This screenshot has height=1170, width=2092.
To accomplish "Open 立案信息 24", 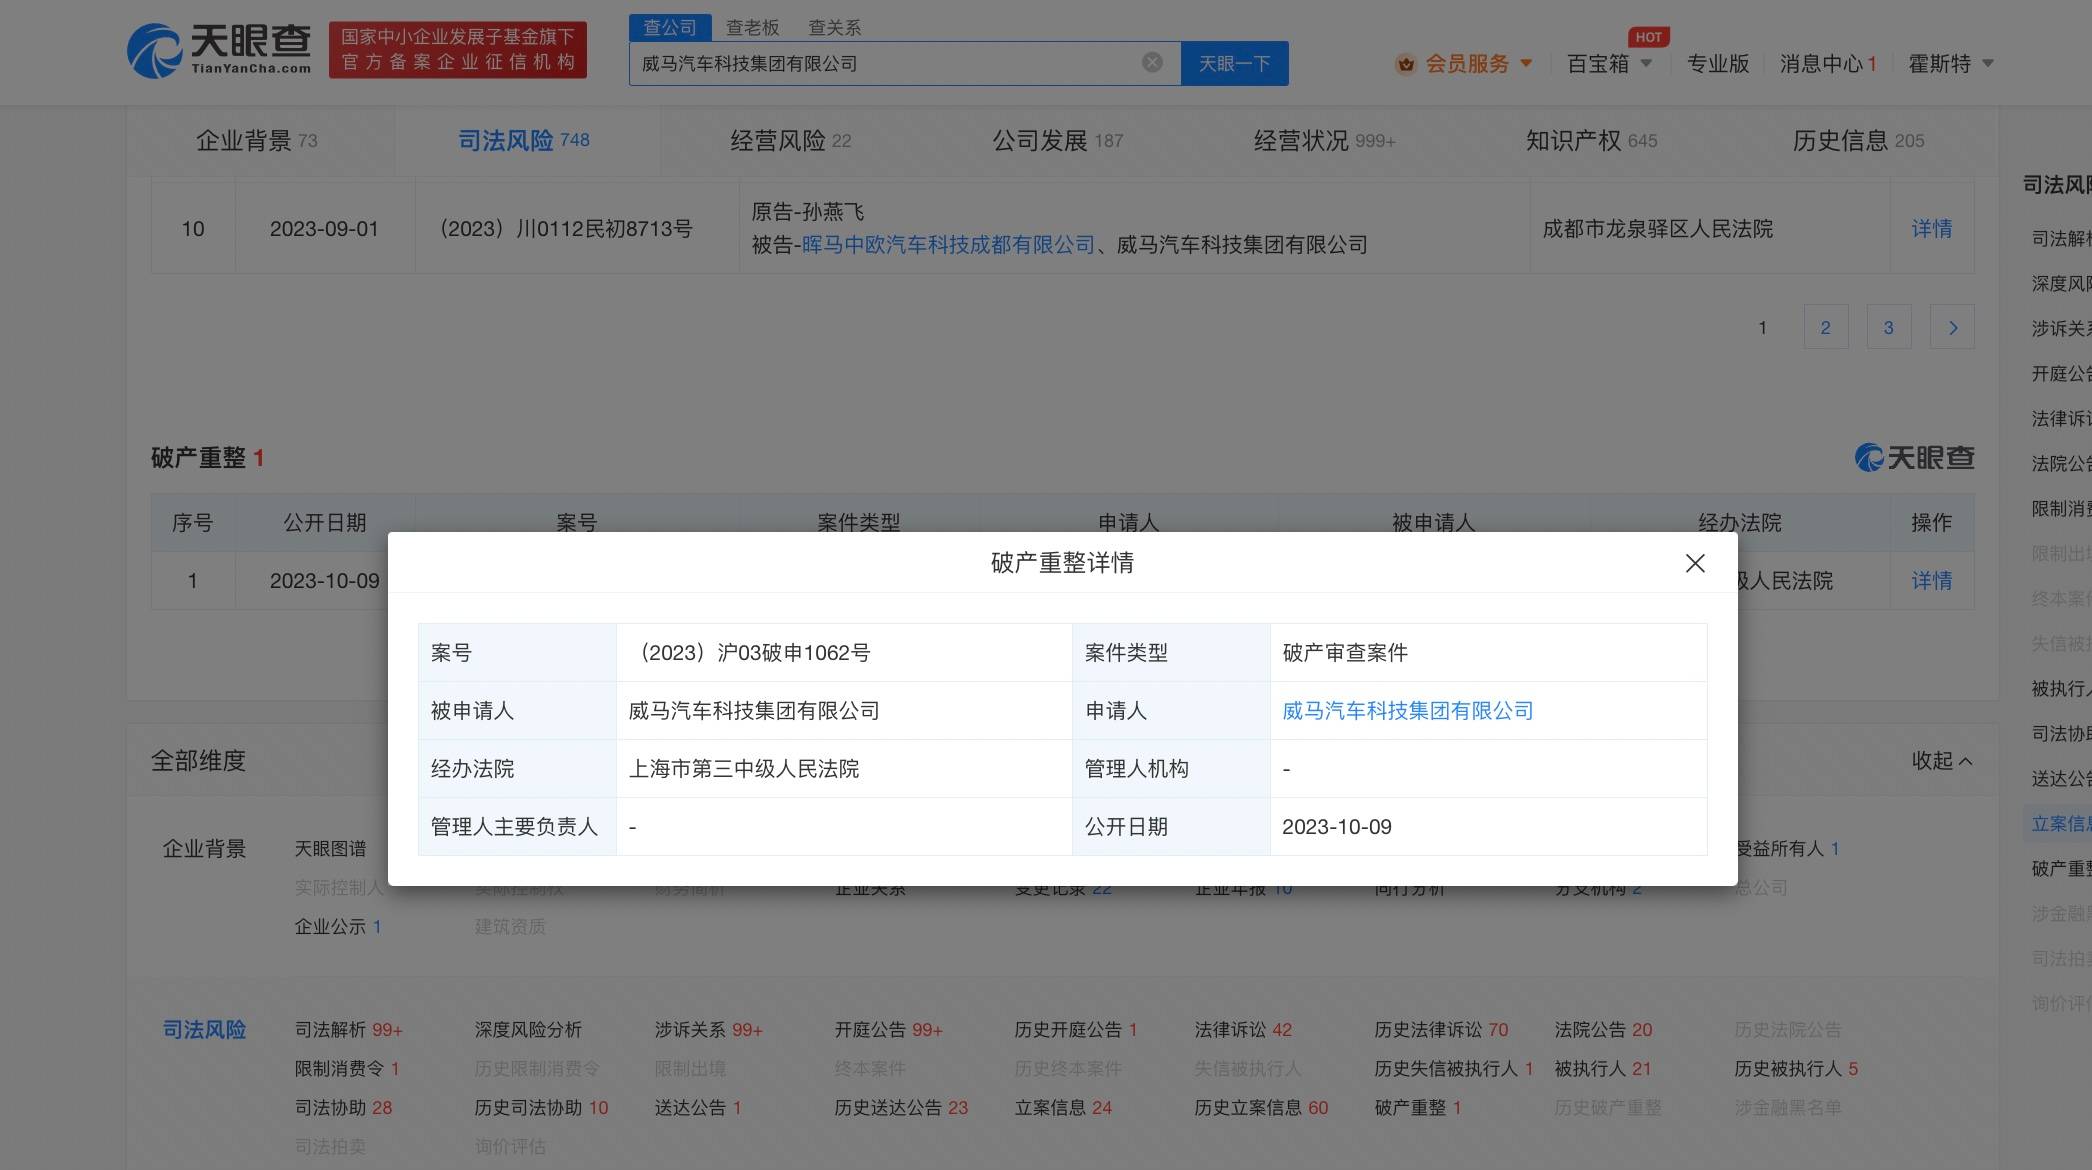I will pos(1063,1108).
